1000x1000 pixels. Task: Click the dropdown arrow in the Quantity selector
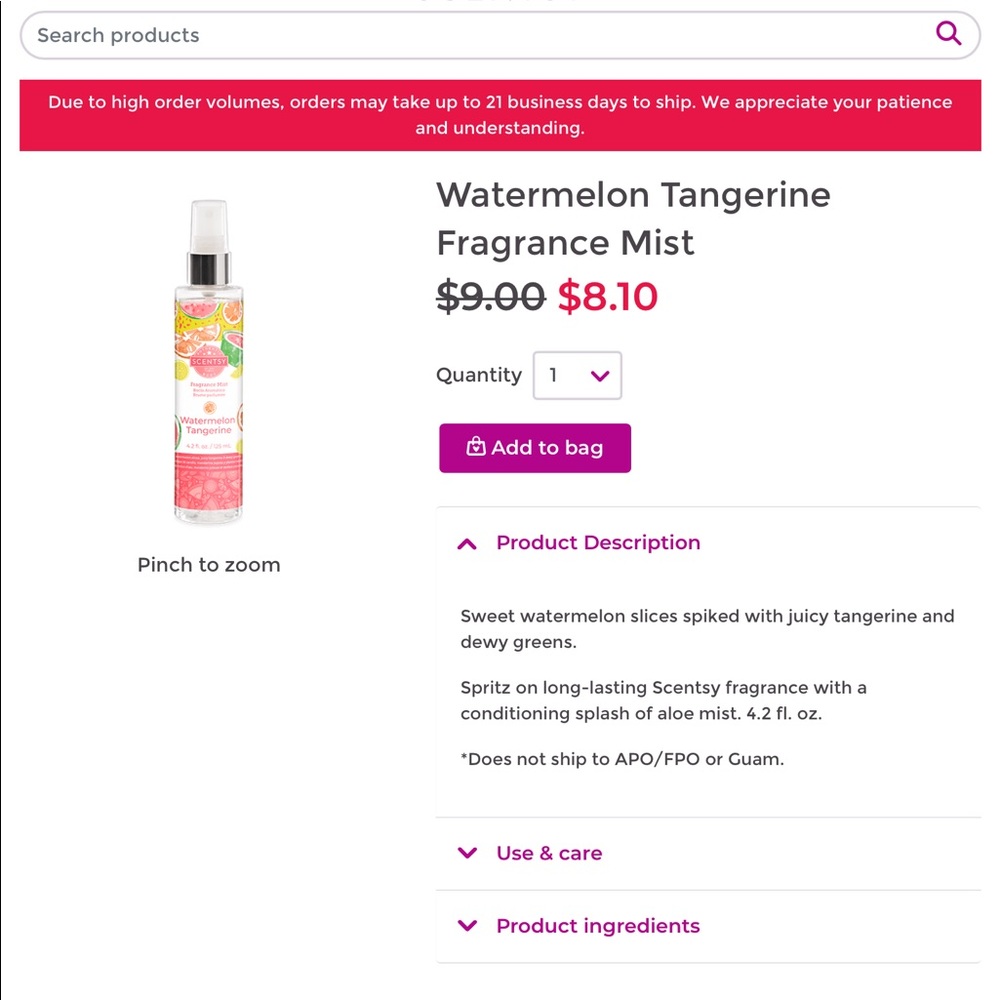(x=600, y=375)
